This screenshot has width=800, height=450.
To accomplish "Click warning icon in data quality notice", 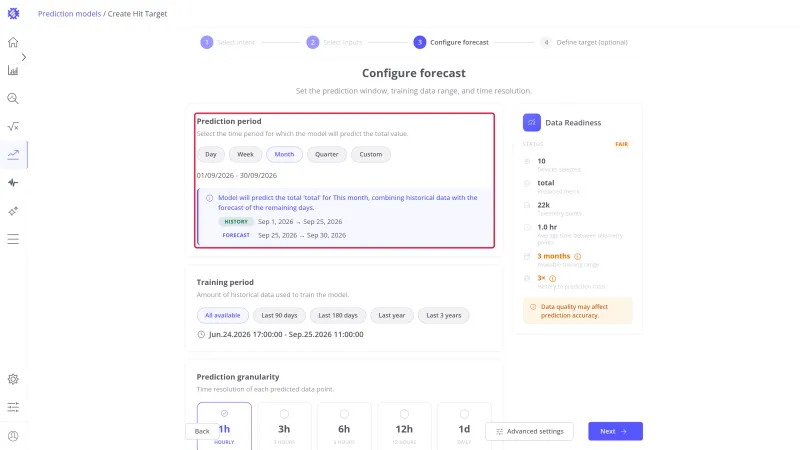I will point(533,307).
